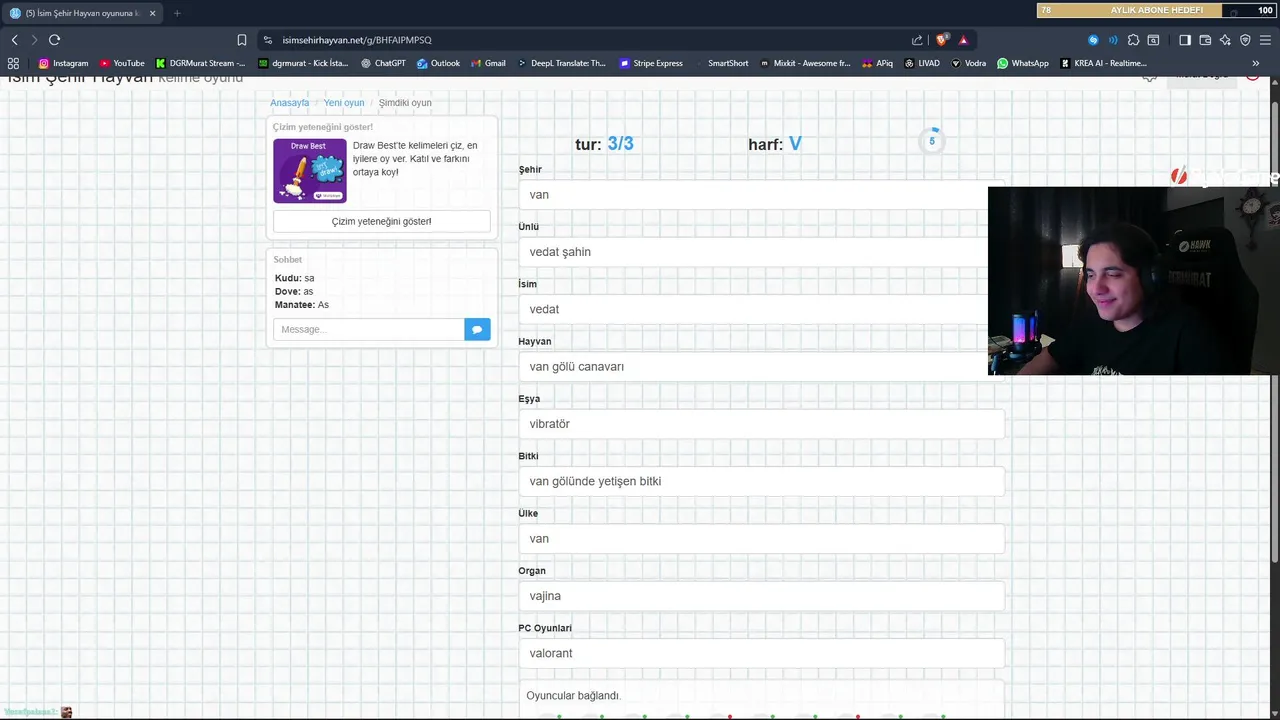The width and height of the screenshot is (1280, 720).
Task: Click the address bar URL
Action: [357, 40]
